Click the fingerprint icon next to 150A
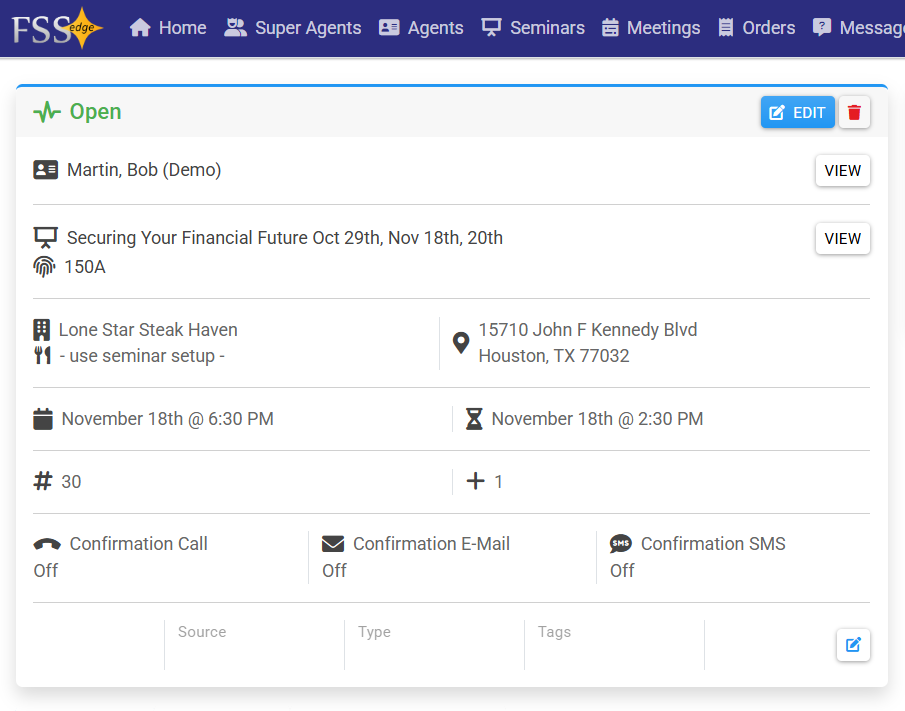The height and width of the screenshot is (711, 905). point(44,266)
